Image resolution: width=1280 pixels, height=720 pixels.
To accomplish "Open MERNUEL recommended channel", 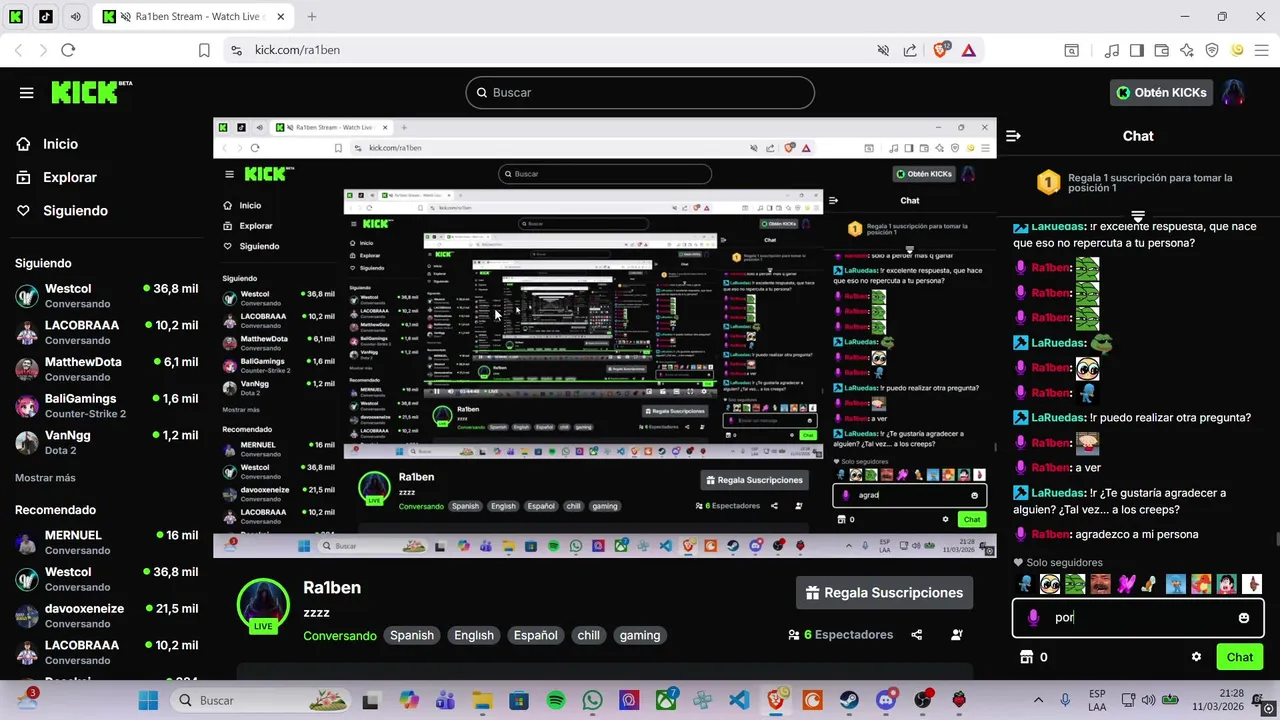I will [x=107, y=543].
